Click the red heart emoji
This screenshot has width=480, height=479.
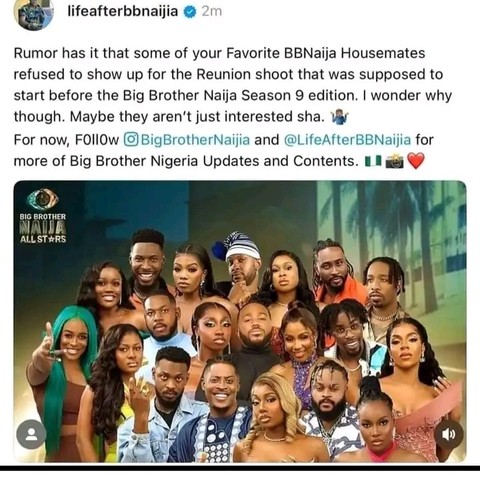point(416,161)
